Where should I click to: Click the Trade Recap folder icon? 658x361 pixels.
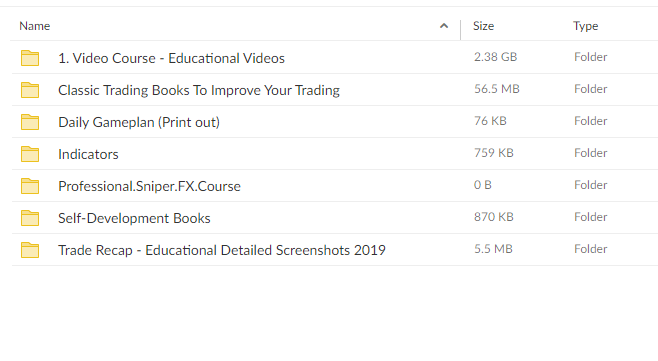click(30, 250)
